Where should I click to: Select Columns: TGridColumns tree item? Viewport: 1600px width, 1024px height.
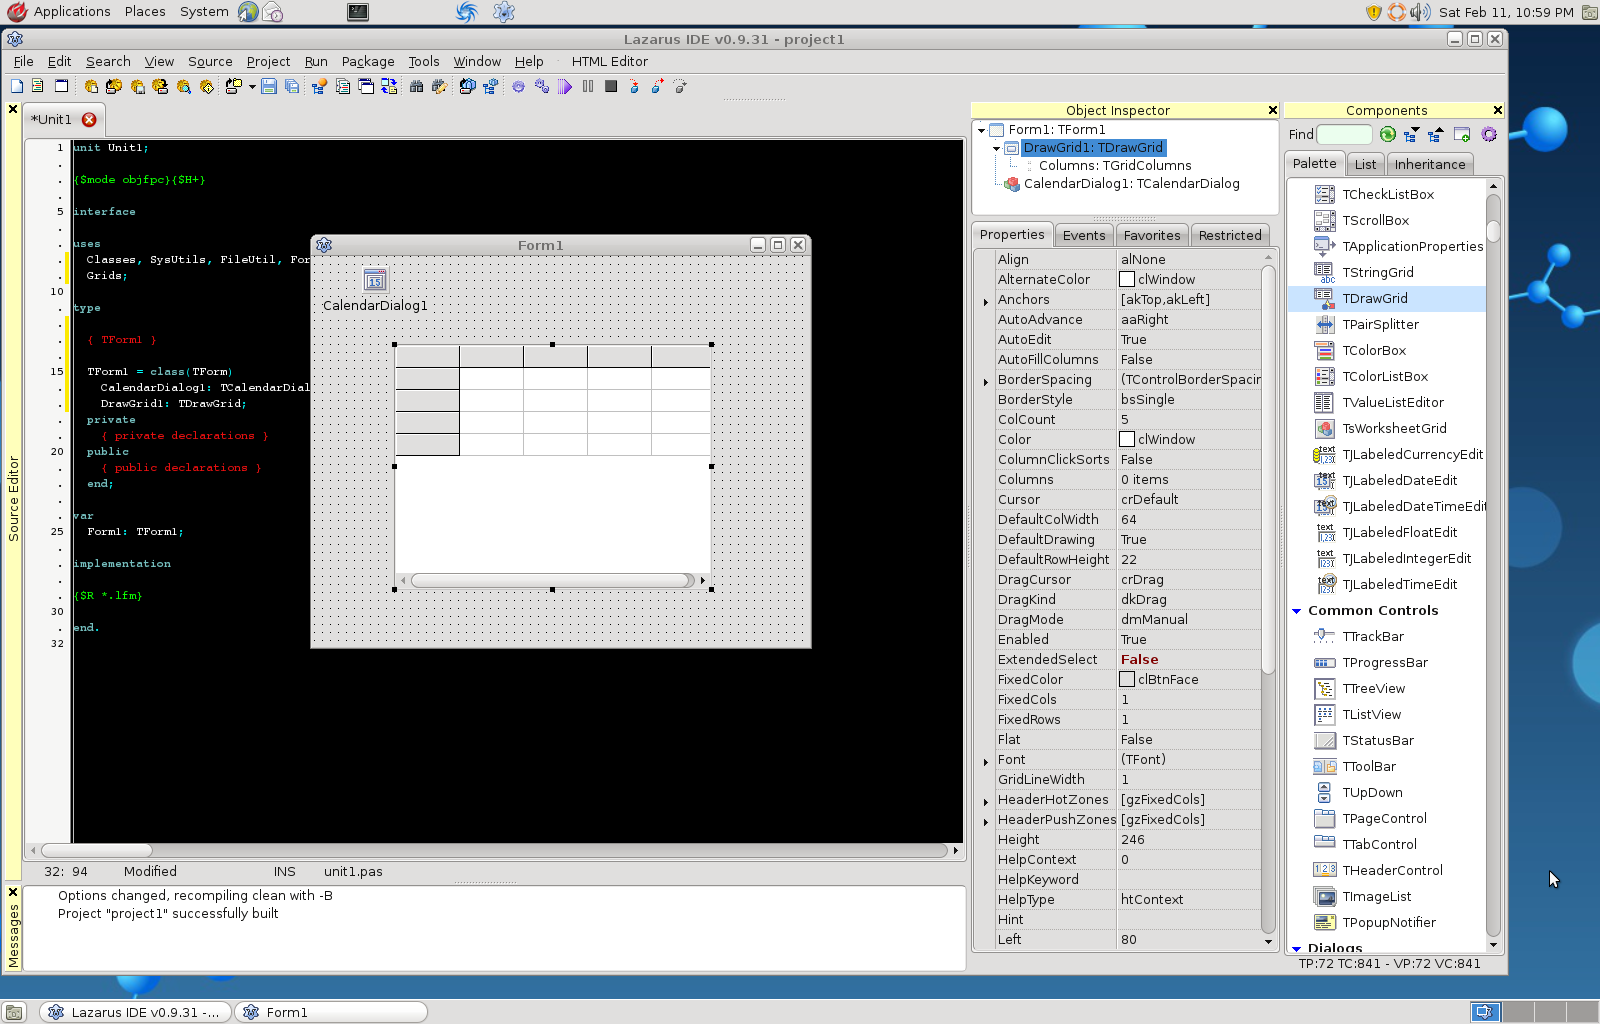1115,166
